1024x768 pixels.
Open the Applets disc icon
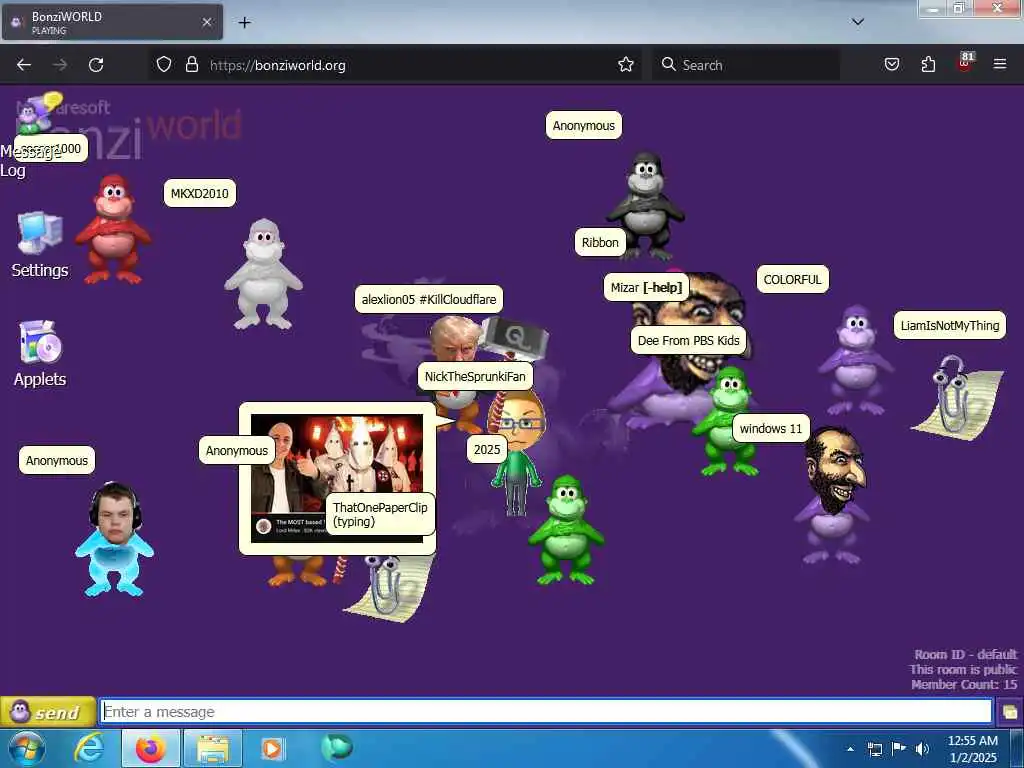[40, 342]
